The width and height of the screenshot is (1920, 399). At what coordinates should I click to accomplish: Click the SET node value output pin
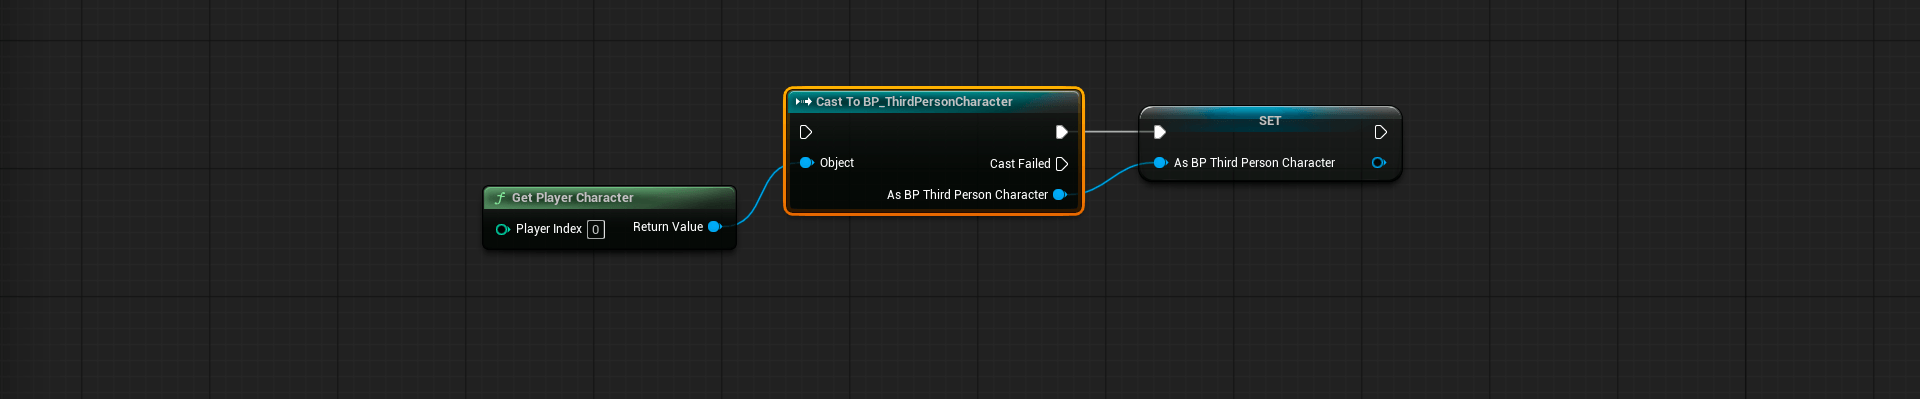1379,163
